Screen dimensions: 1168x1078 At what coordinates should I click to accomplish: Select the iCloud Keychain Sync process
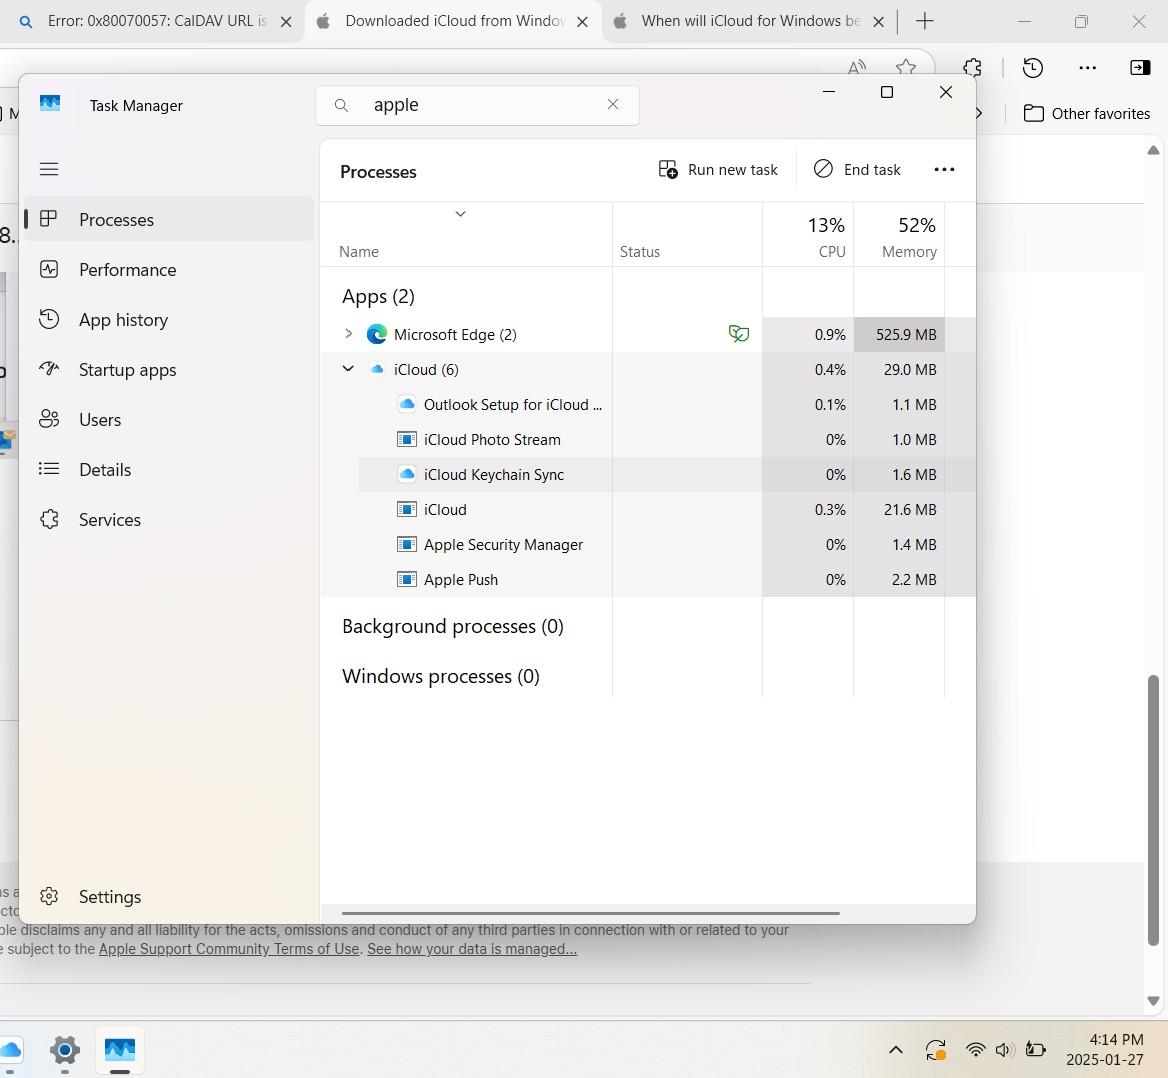coord(494,475)
